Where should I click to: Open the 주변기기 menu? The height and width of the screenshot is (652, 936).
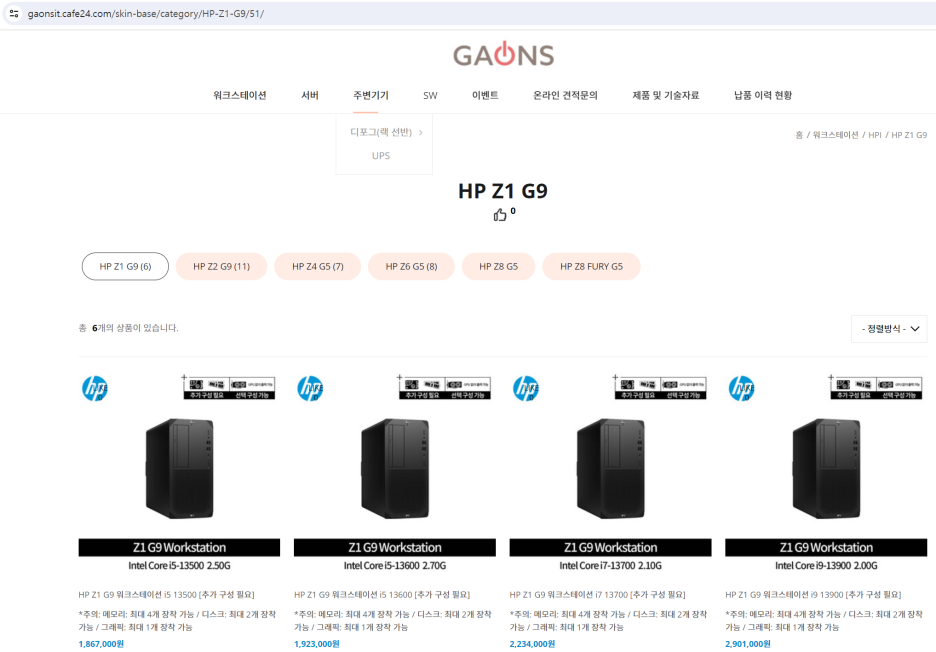point(371,96)
